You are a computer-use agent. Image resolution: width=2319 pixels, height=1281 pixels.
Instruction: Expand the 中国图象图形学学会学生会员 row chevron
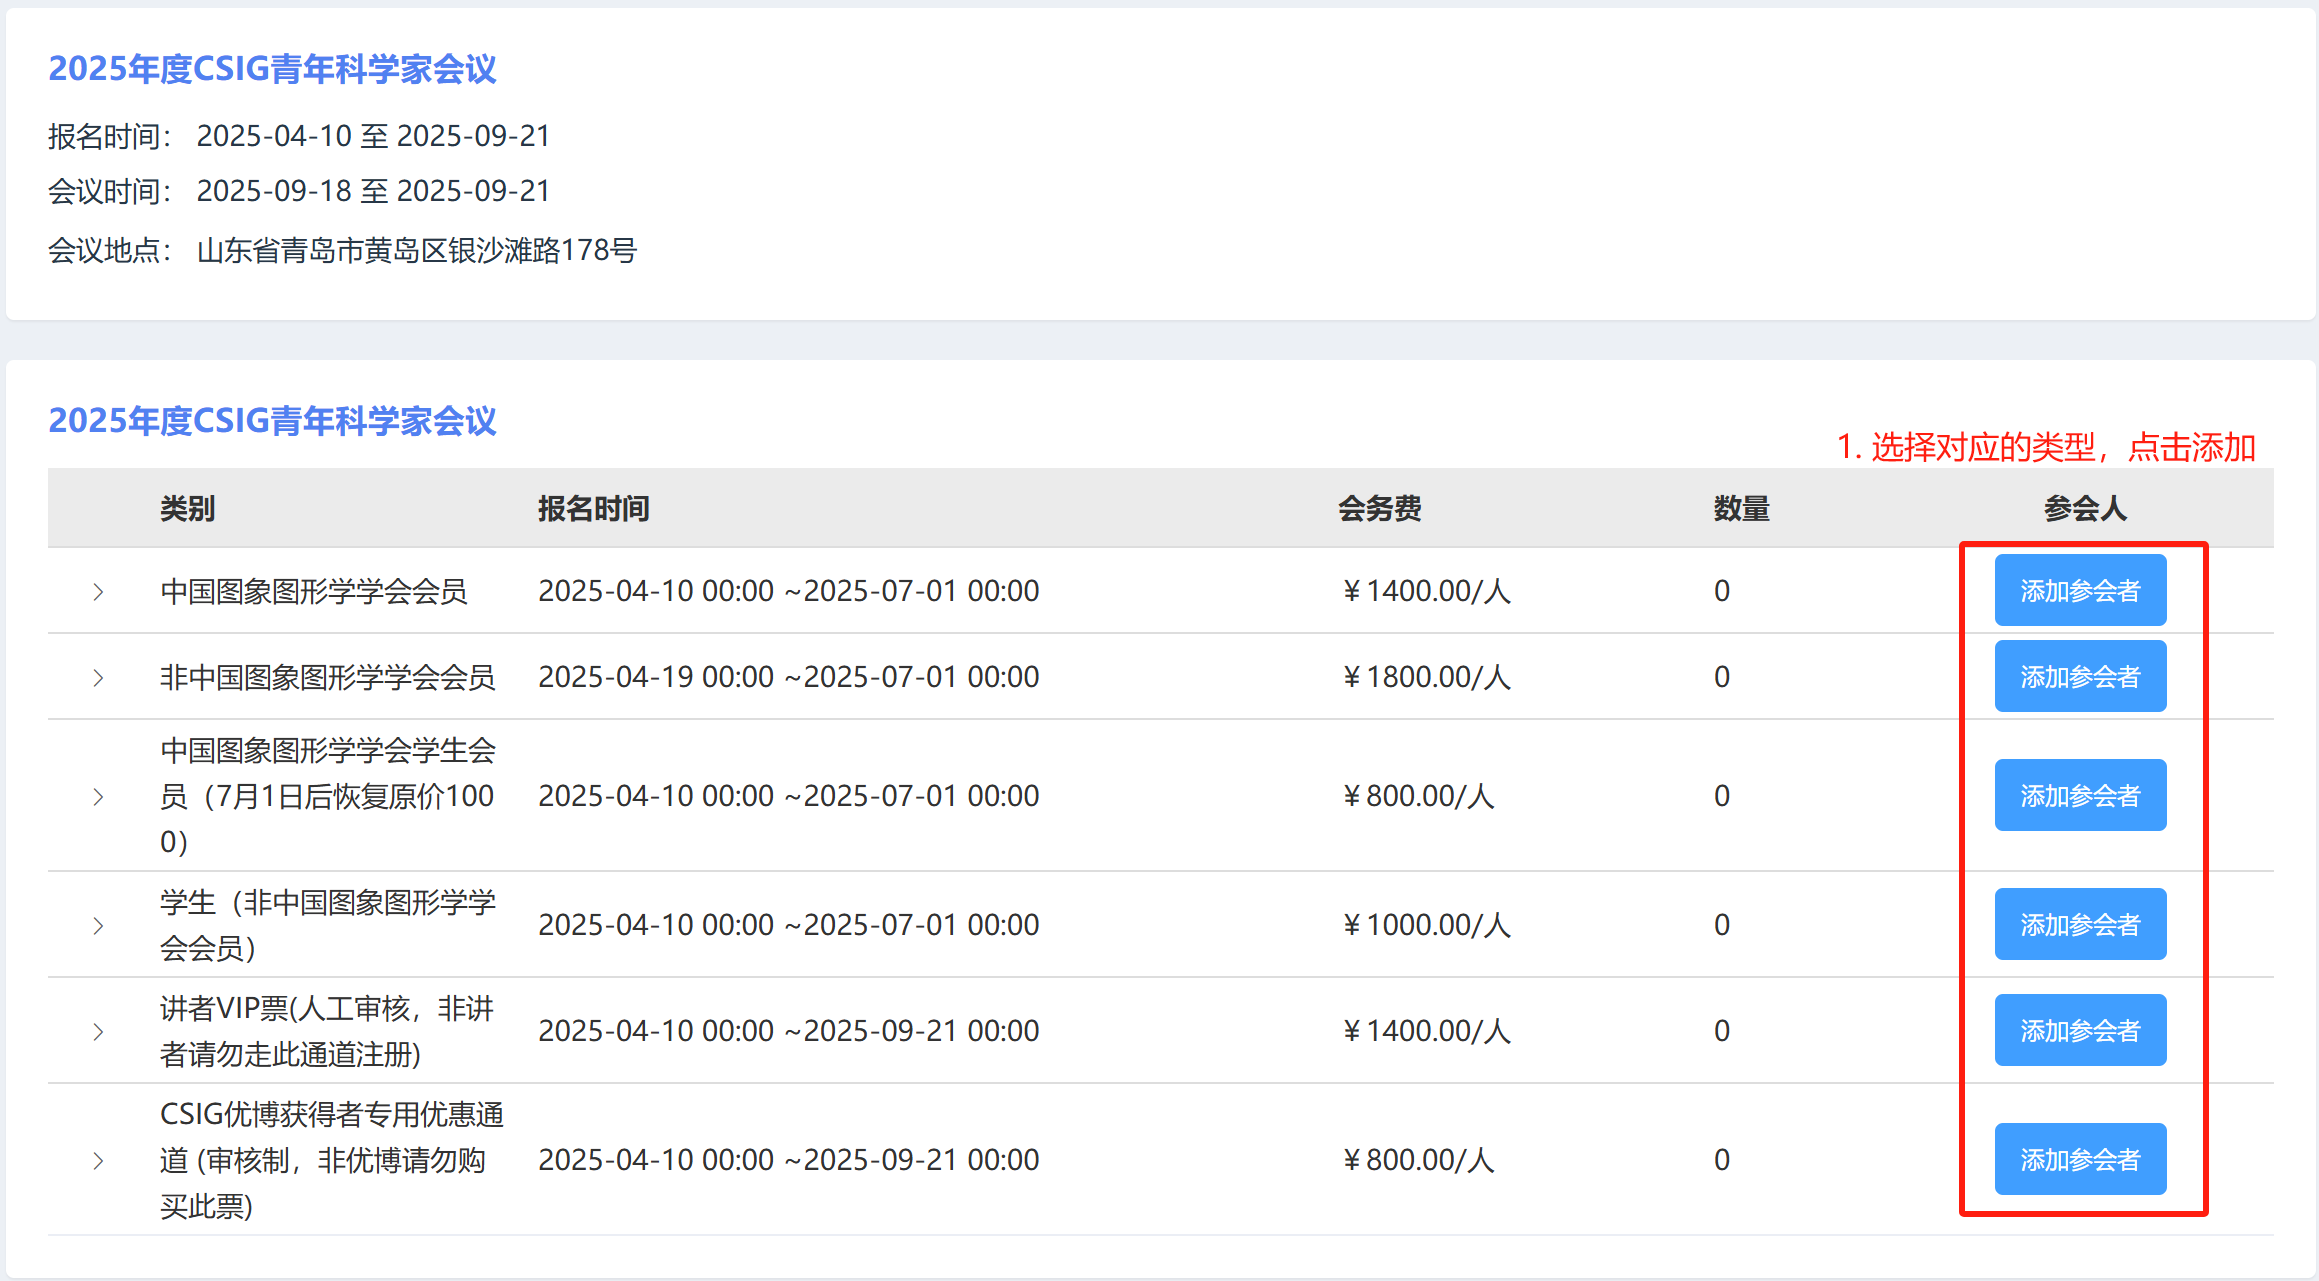coord(98,797)
